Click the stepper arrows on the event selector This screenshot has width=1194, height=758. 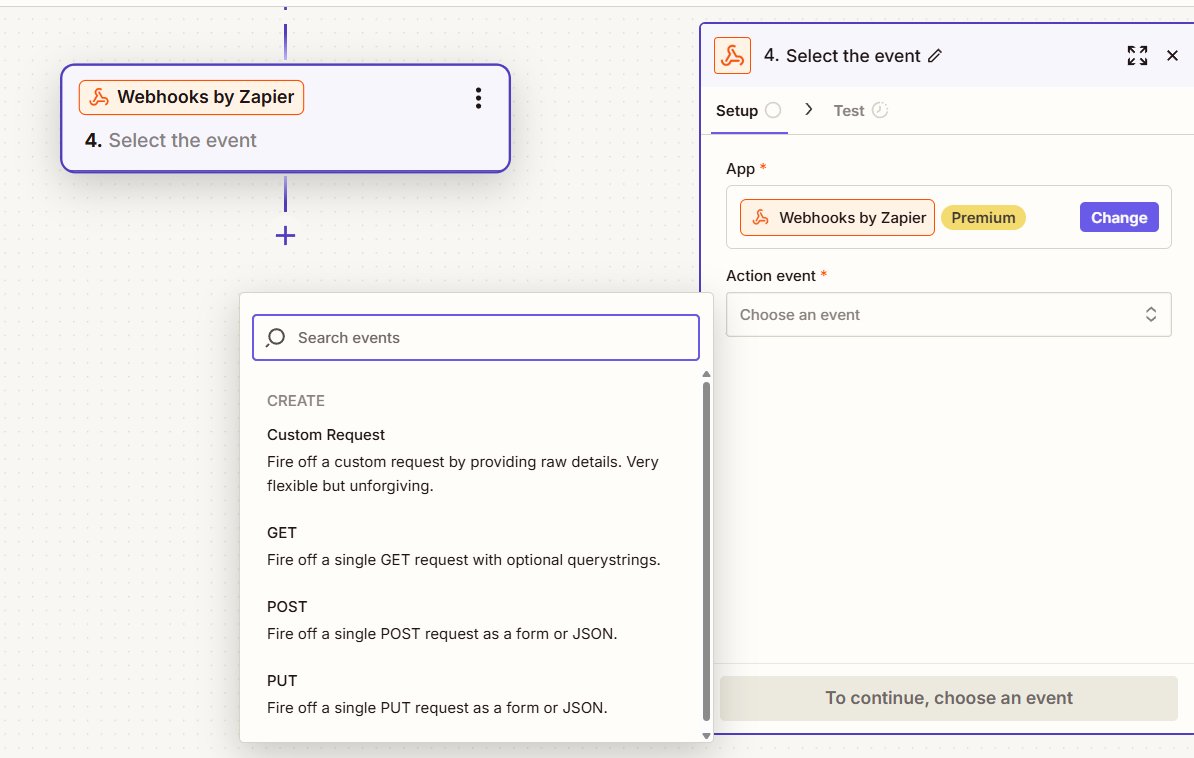coord(1150,314)
